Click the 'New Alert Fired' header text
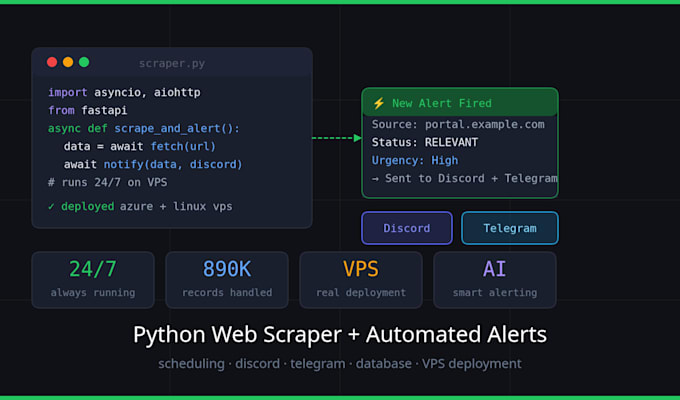This screenshot has height=400, width=680. click(442, 103)
